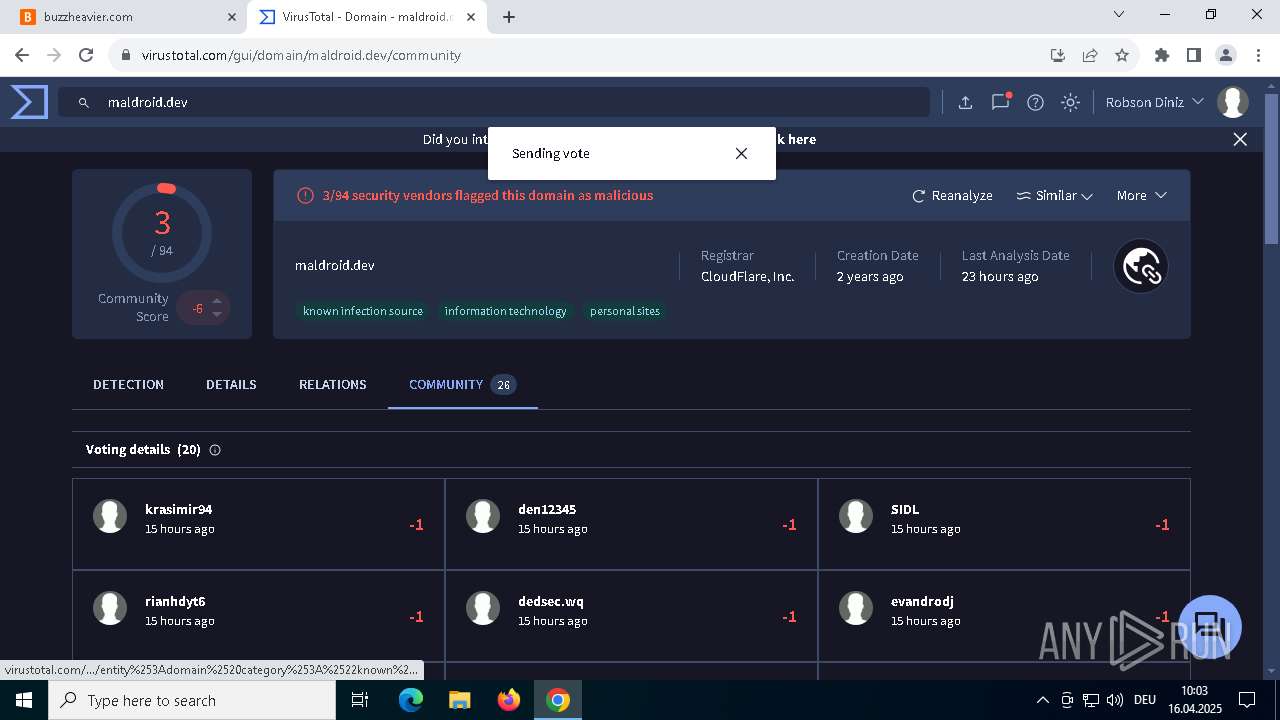
Task: Open dedsec.wq voter avatar
Action: (483, 608)
